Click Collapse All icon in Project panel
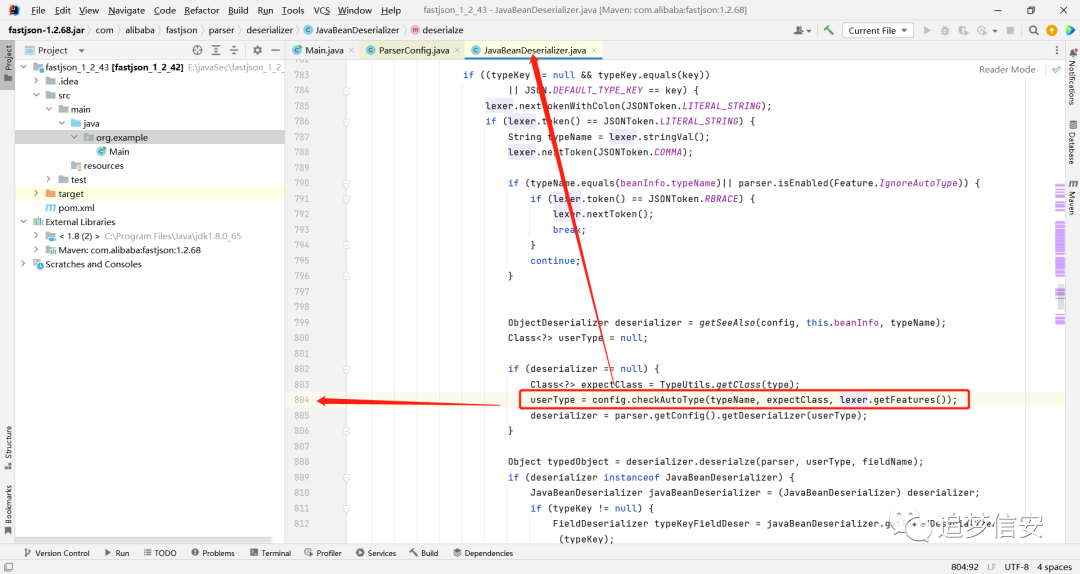The width and height of the screenshot is (1080, 574). tap(234, 50)
